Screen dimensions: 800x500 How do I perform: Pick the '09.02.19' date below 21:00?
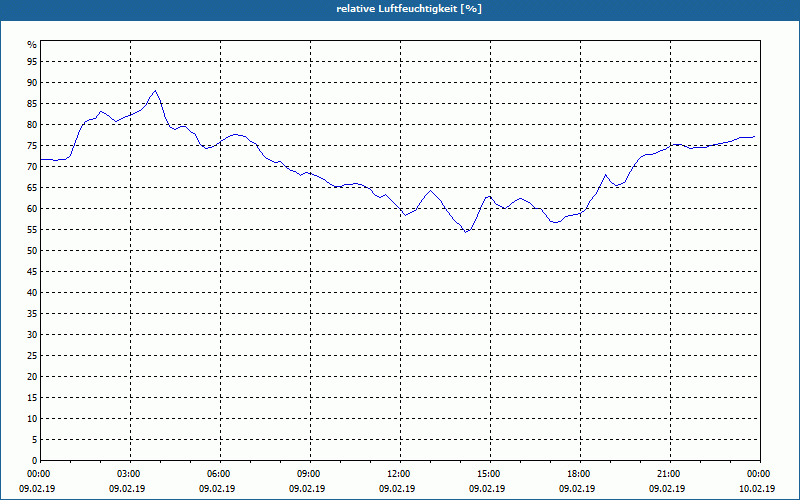tap(667, 489)
